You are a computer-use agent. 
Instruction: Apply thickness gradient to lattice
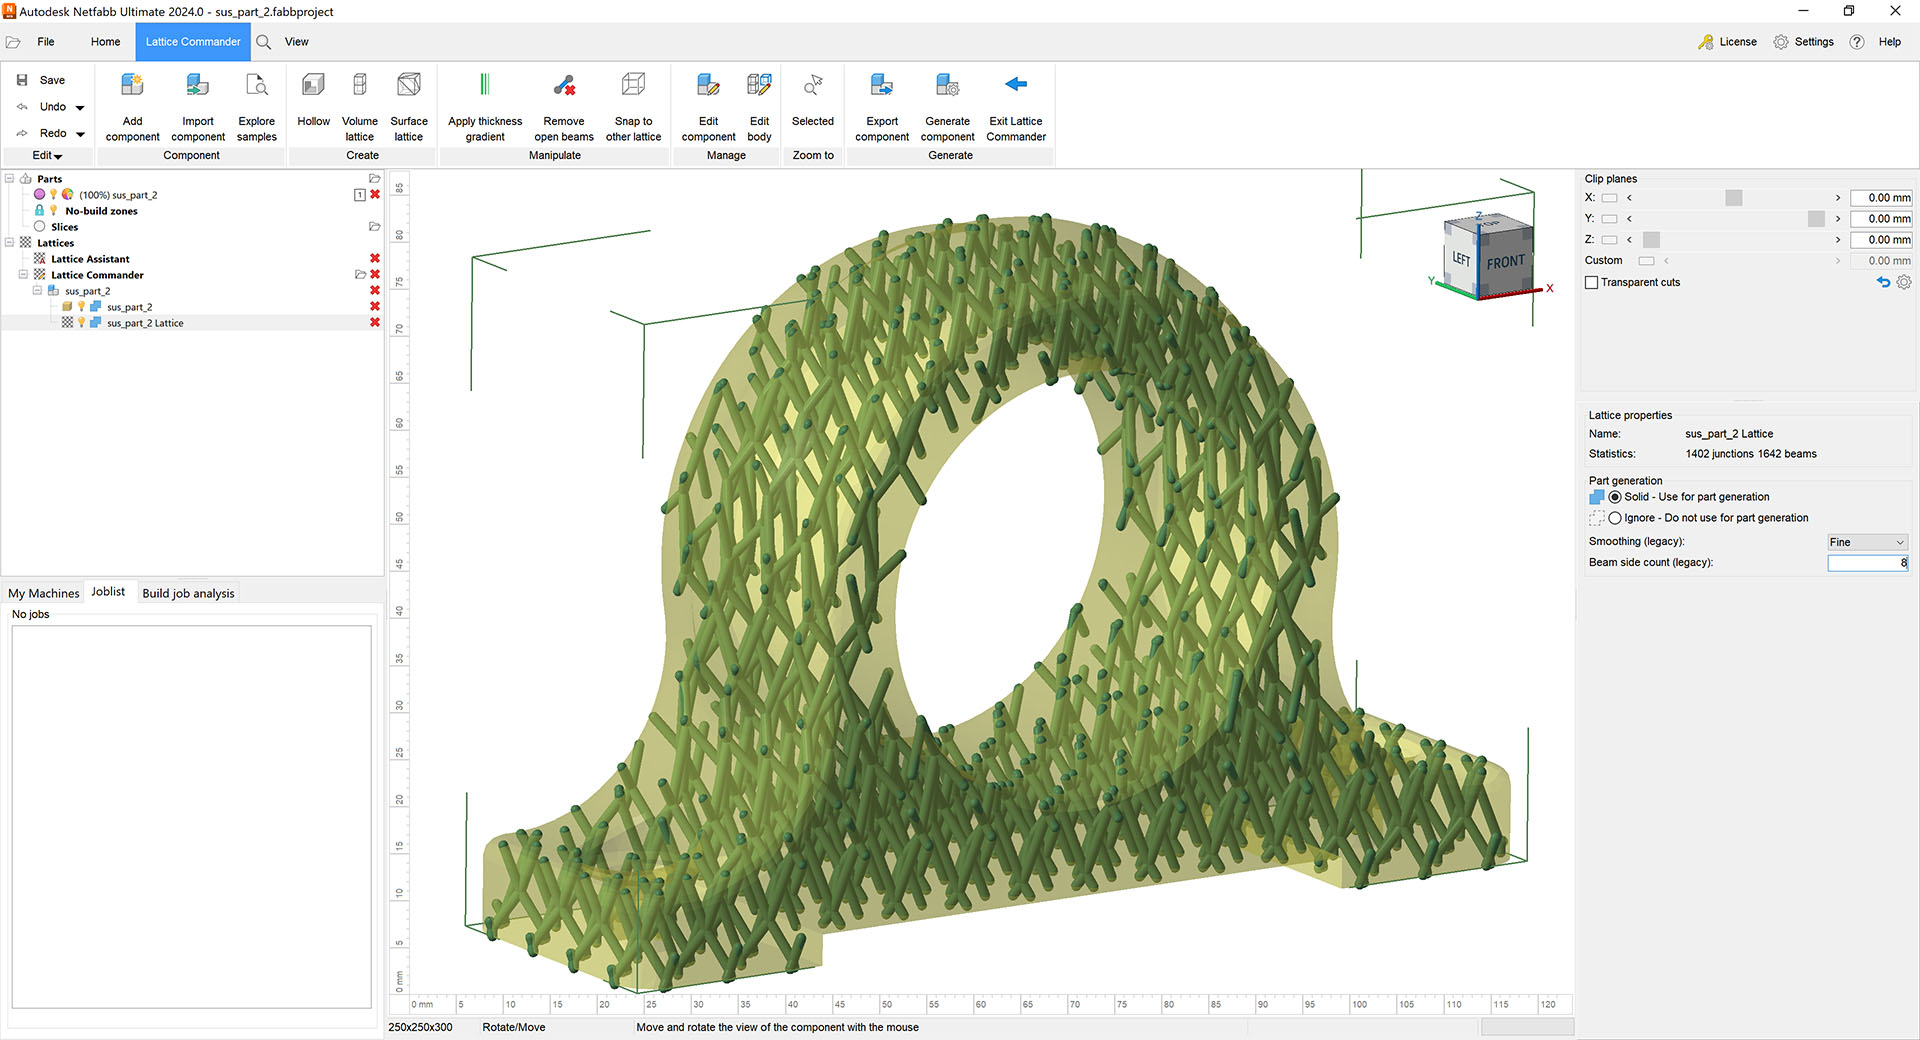click(x=485, y=86)
